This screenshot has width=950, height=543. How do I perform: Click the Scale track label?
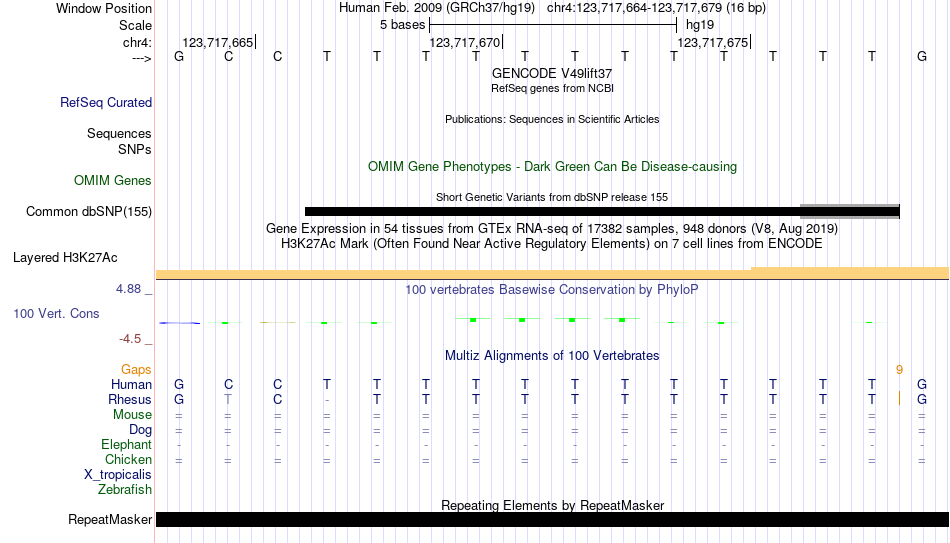coord(135,25)
